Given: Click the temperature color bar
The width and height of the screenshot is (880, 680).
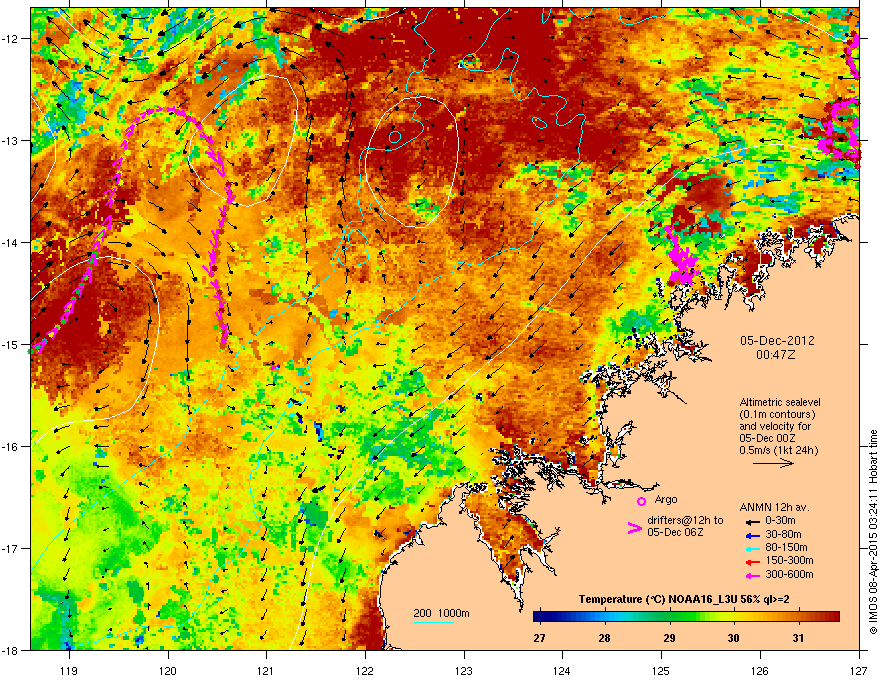Looking at the screenshot, I should pos(686,617).
